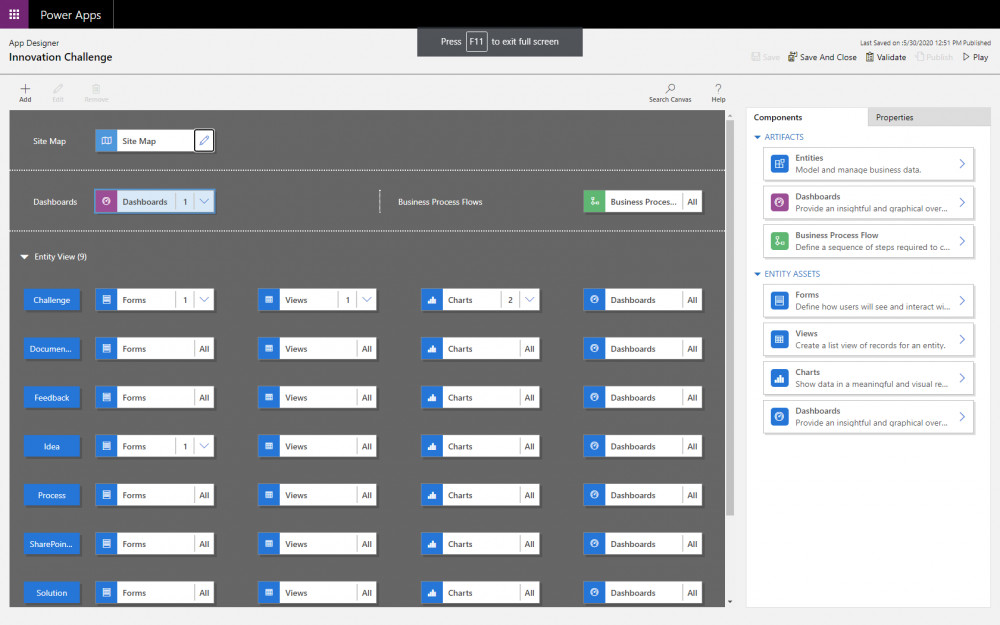Select the Components tab
The height and width of the screenshot is (625, 1000).
[778, 117]
